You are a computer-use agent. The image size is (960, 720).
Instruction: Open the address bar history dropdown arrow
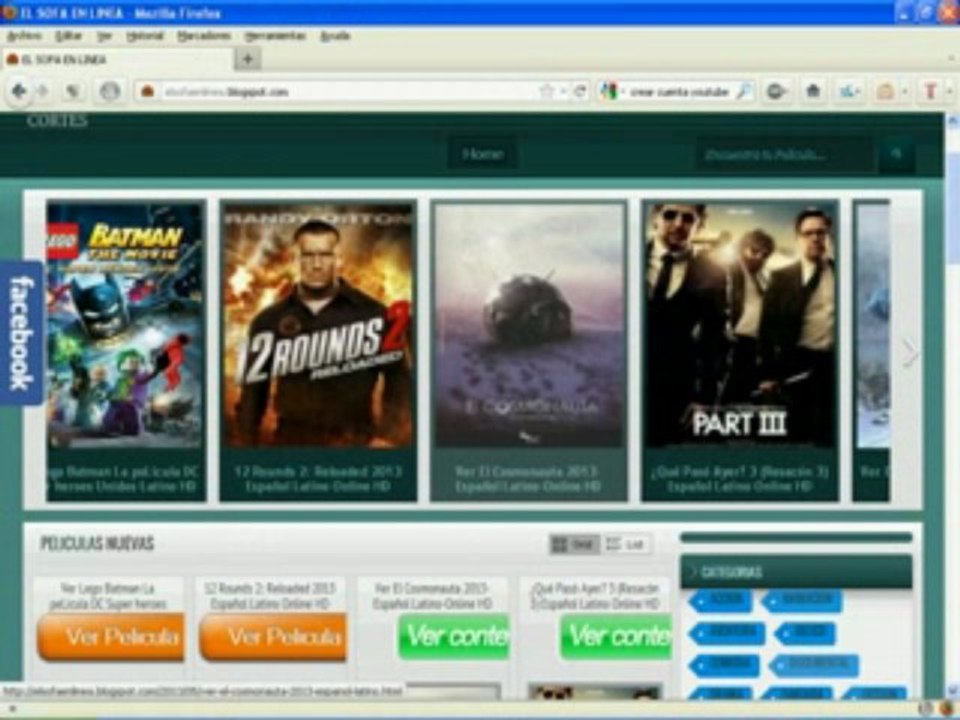(563, 92)
